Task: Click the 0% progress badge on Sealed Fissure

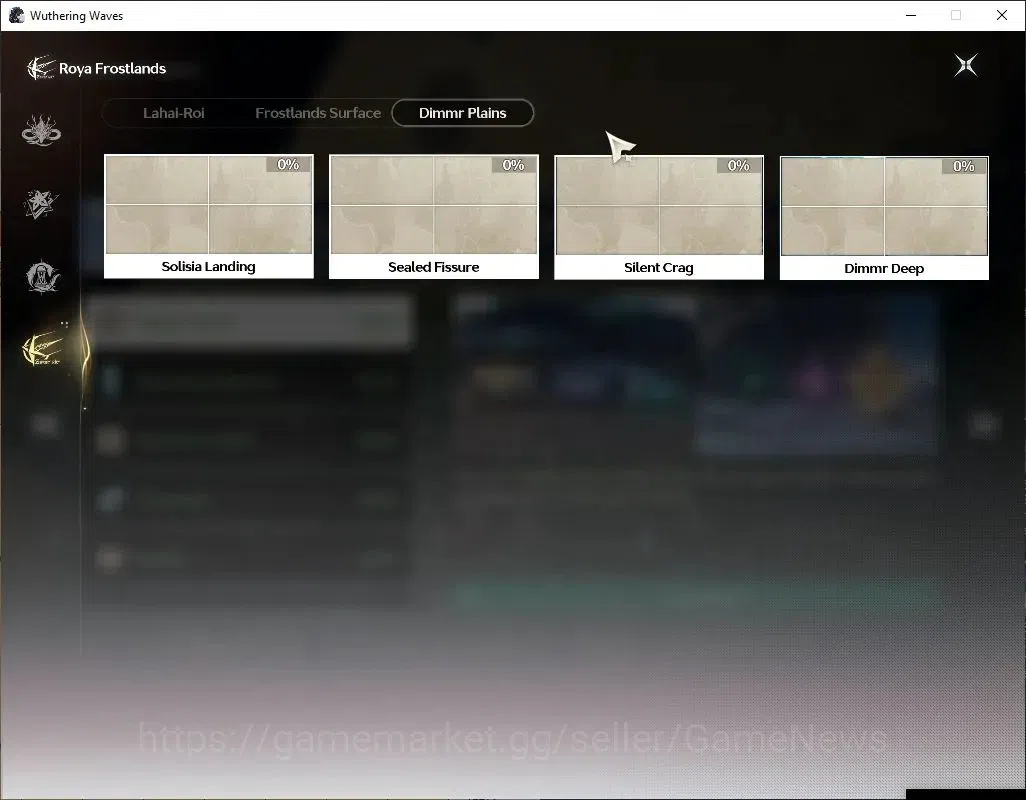Action: [x=513, y=165]
